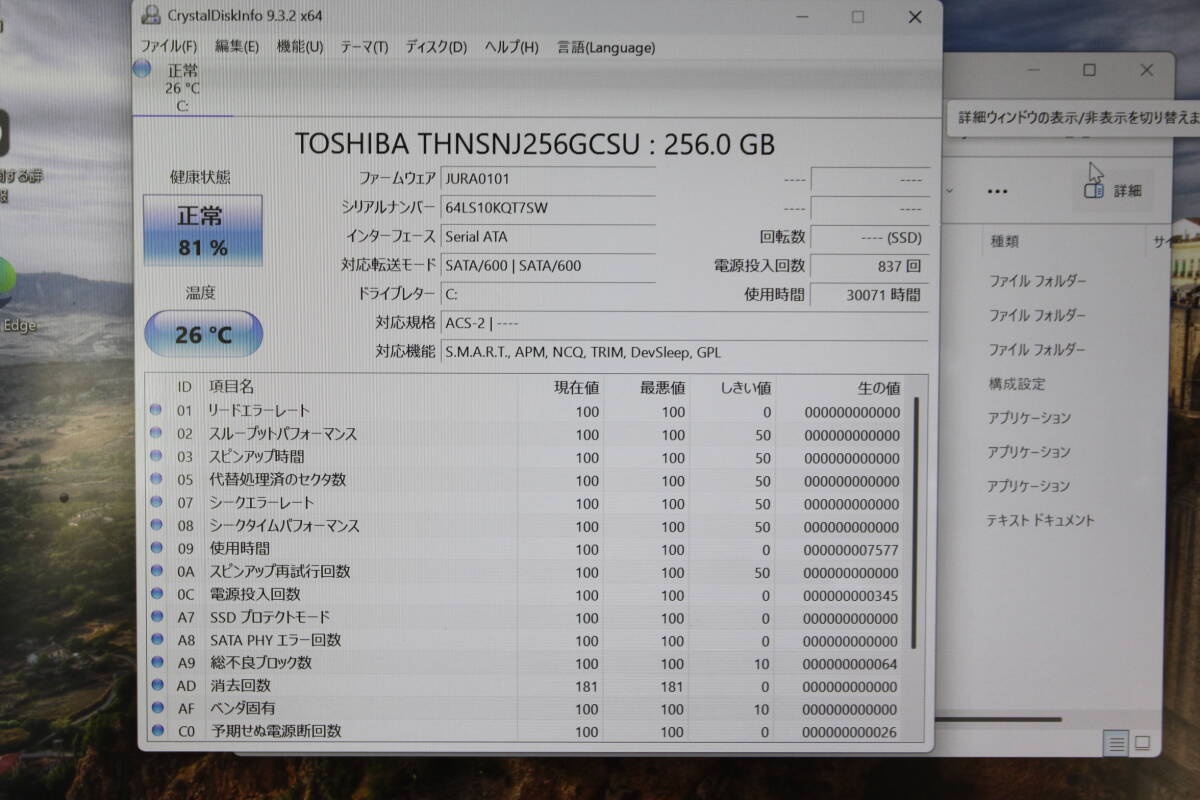
Task: Click the status dot for 02 スループットパフォーマンス
Action: coord(156,433)
